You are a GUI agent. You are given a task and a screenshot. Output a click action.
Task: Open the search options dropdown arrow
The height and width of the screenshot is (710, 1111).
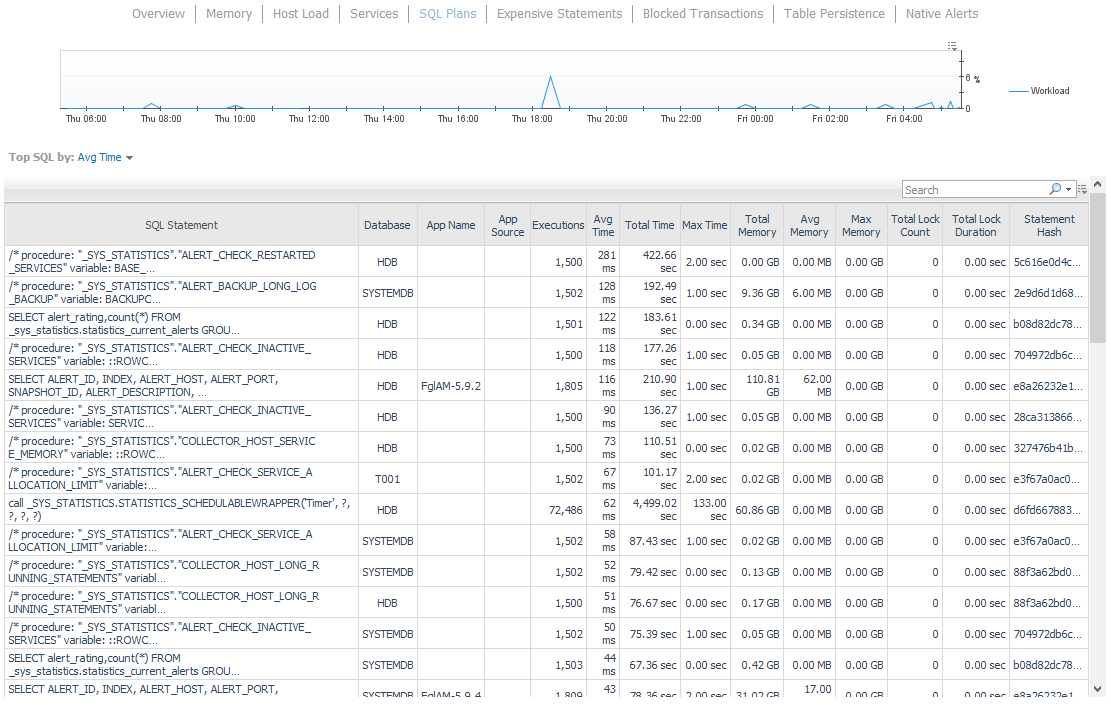click(1068, 188)
